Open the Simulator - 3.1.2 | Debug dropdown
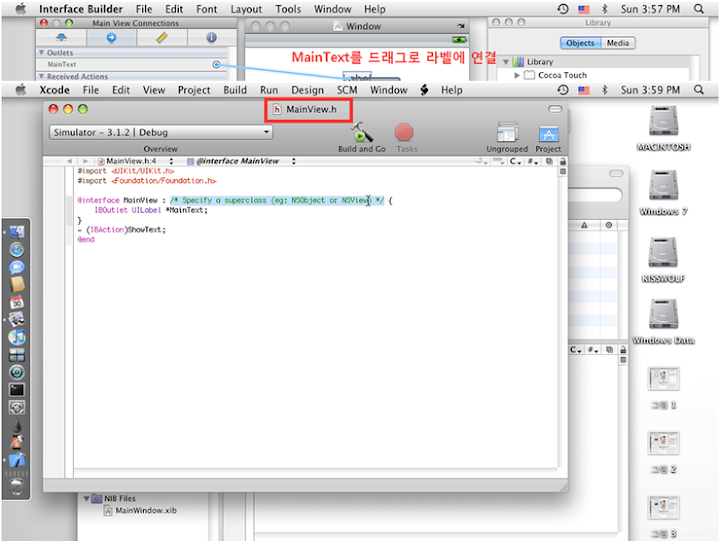The height and width of the screenshot is (541, 720). [161, 132]
